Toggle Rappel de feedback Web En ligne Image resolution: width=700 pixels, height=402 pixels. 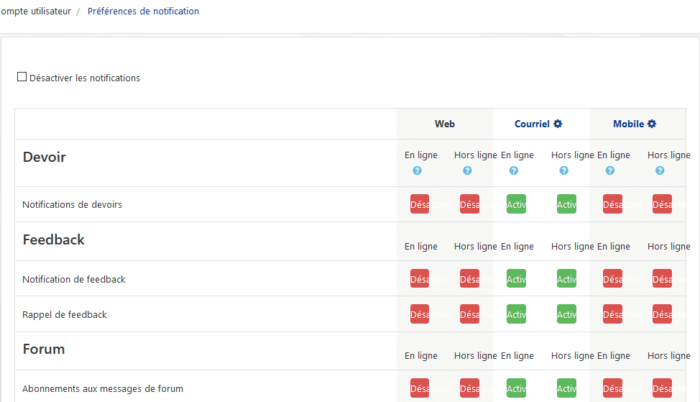click(x=420, y=314)
